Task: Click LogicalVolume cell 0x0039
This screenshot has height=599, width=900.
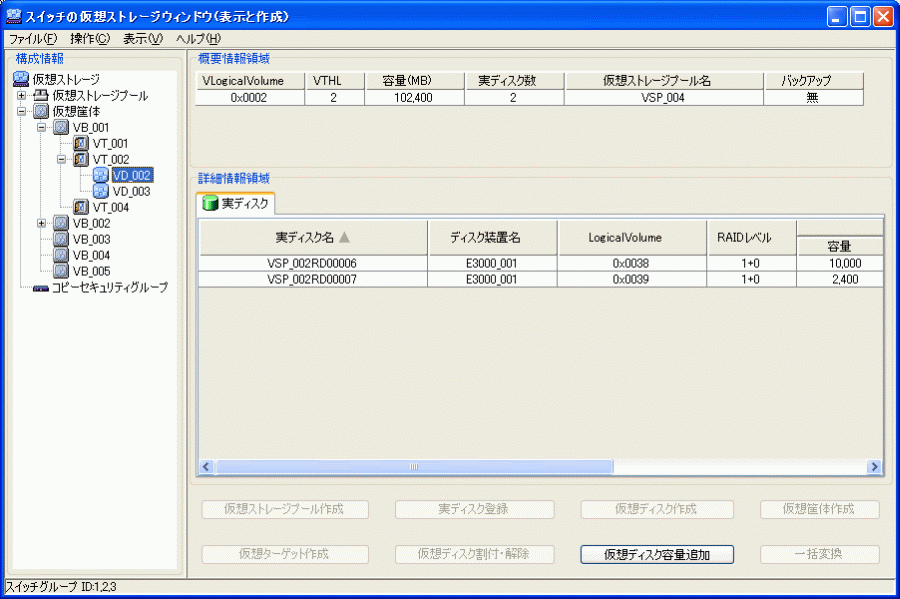Action: pyautogui.click(x=631, y=279)
